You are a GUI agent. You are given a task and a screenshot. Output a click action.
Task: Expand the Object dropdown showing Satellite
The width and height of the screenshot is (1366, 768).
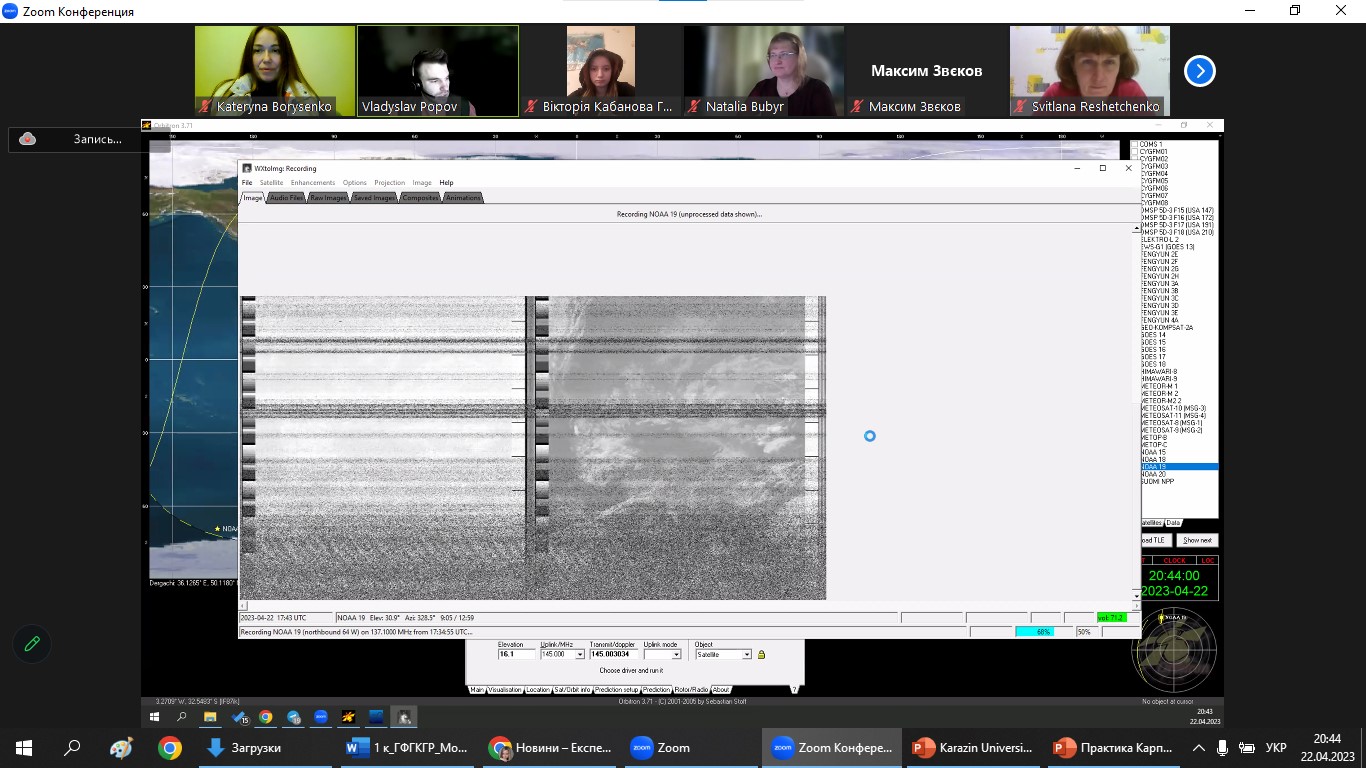click(x=746, y=655)
